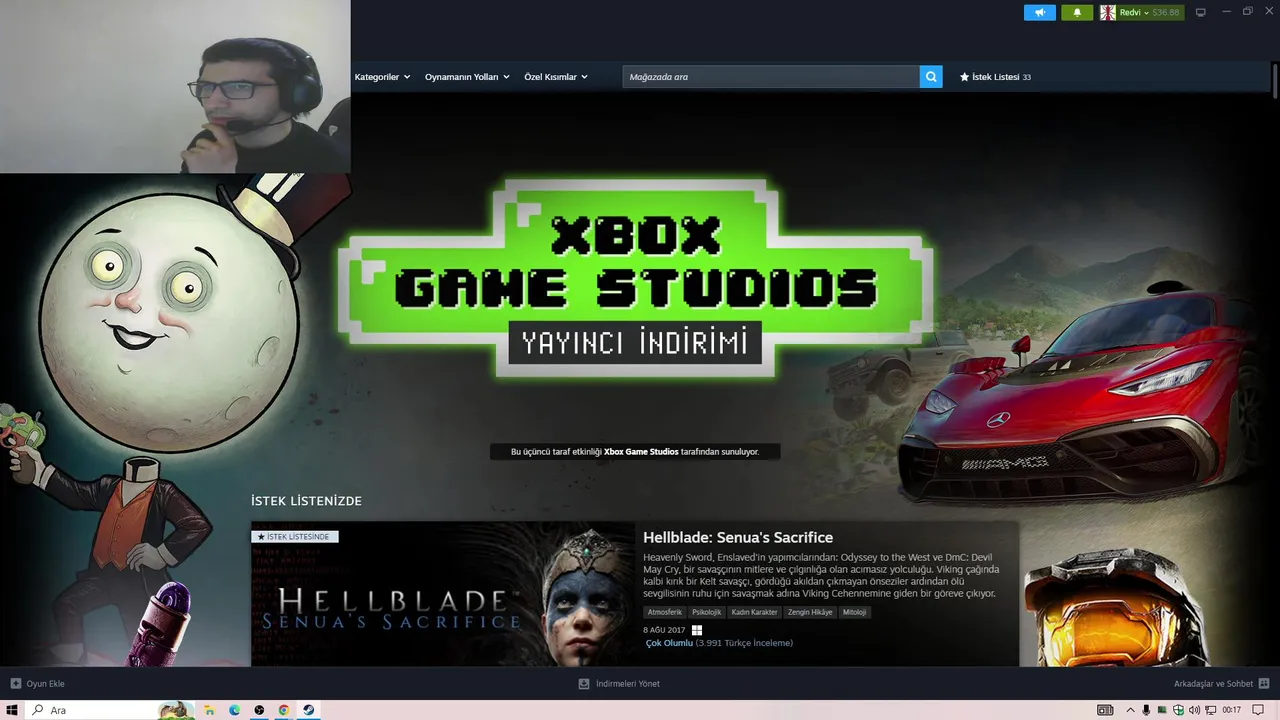Open wallet balance $36.88
Viewport: 1280px width, 720px height.
click(x=1166, y=13)
